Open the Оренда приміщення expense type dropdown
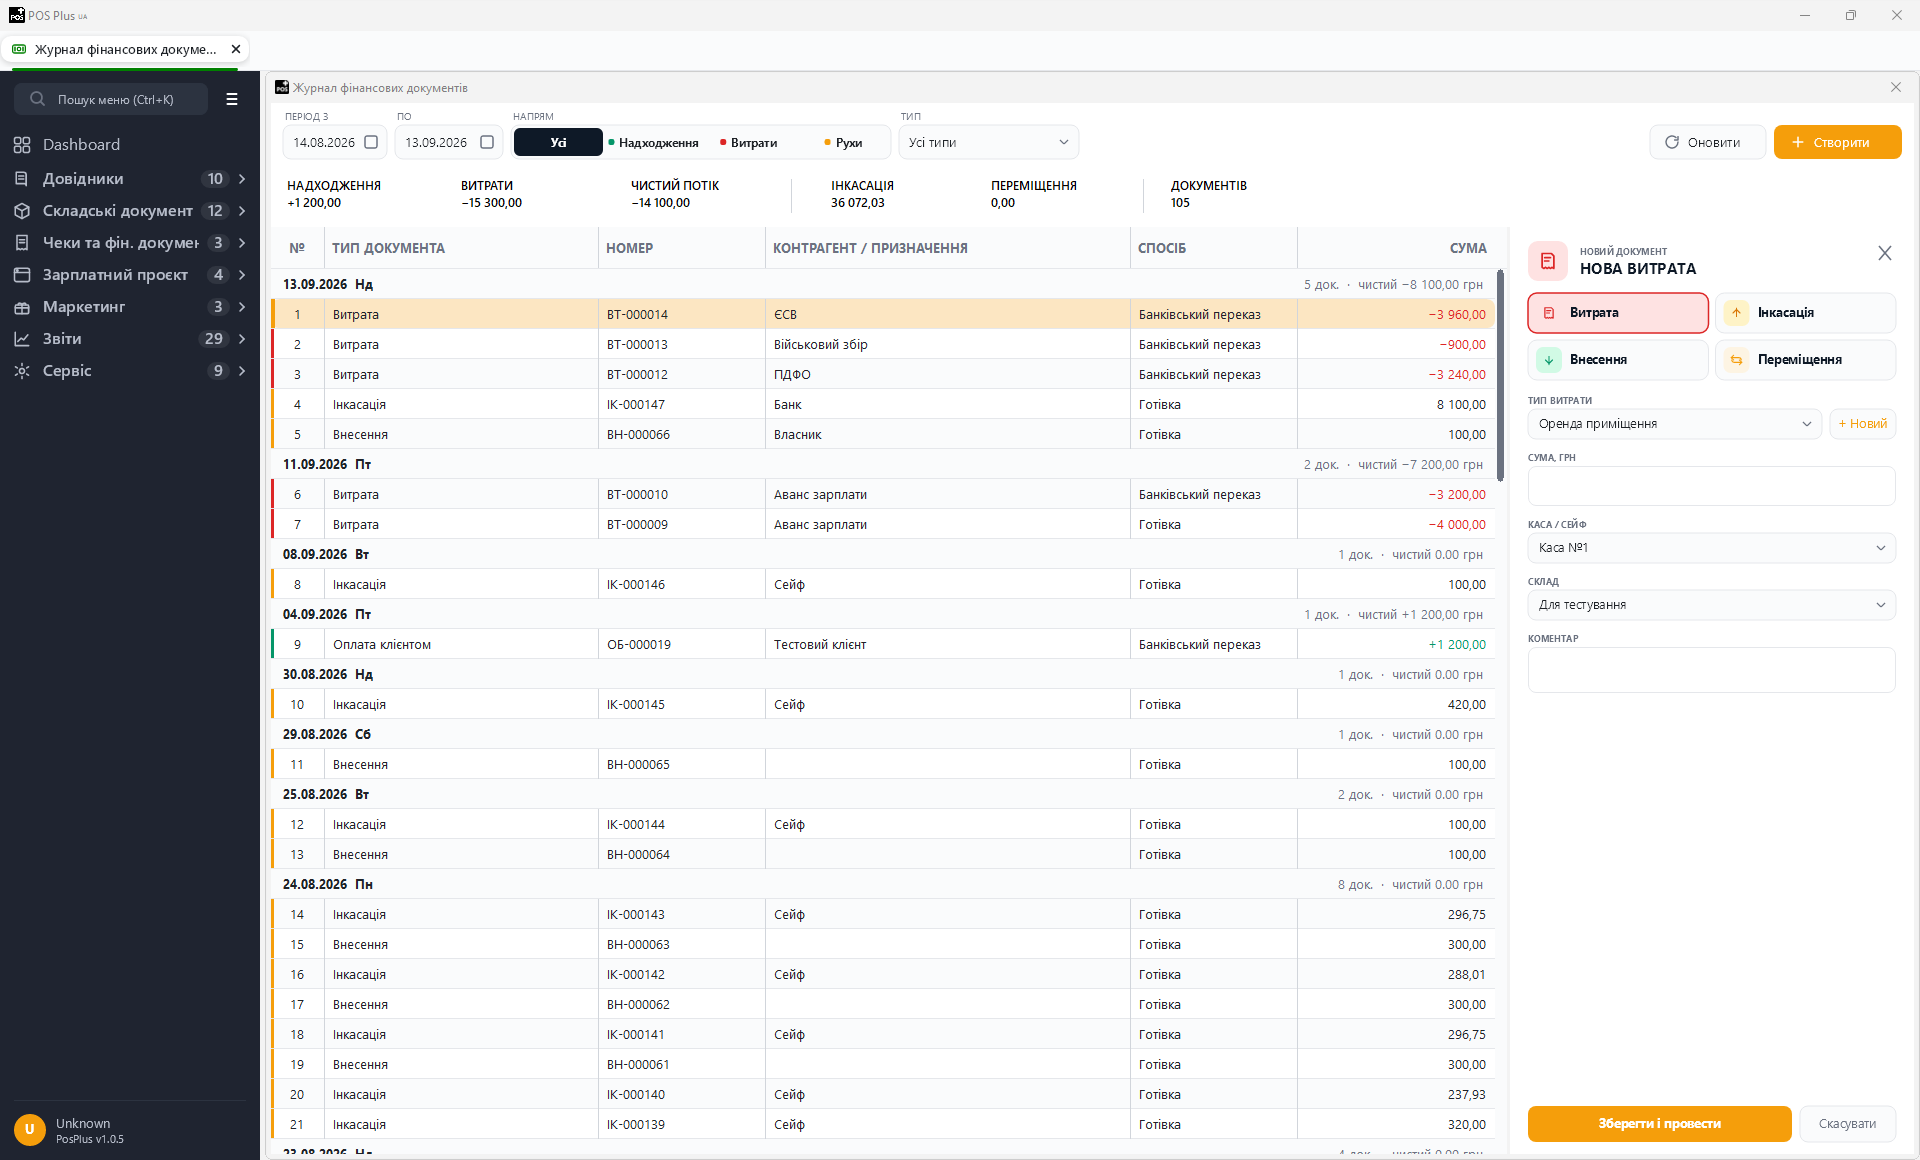 point(1675,424)
